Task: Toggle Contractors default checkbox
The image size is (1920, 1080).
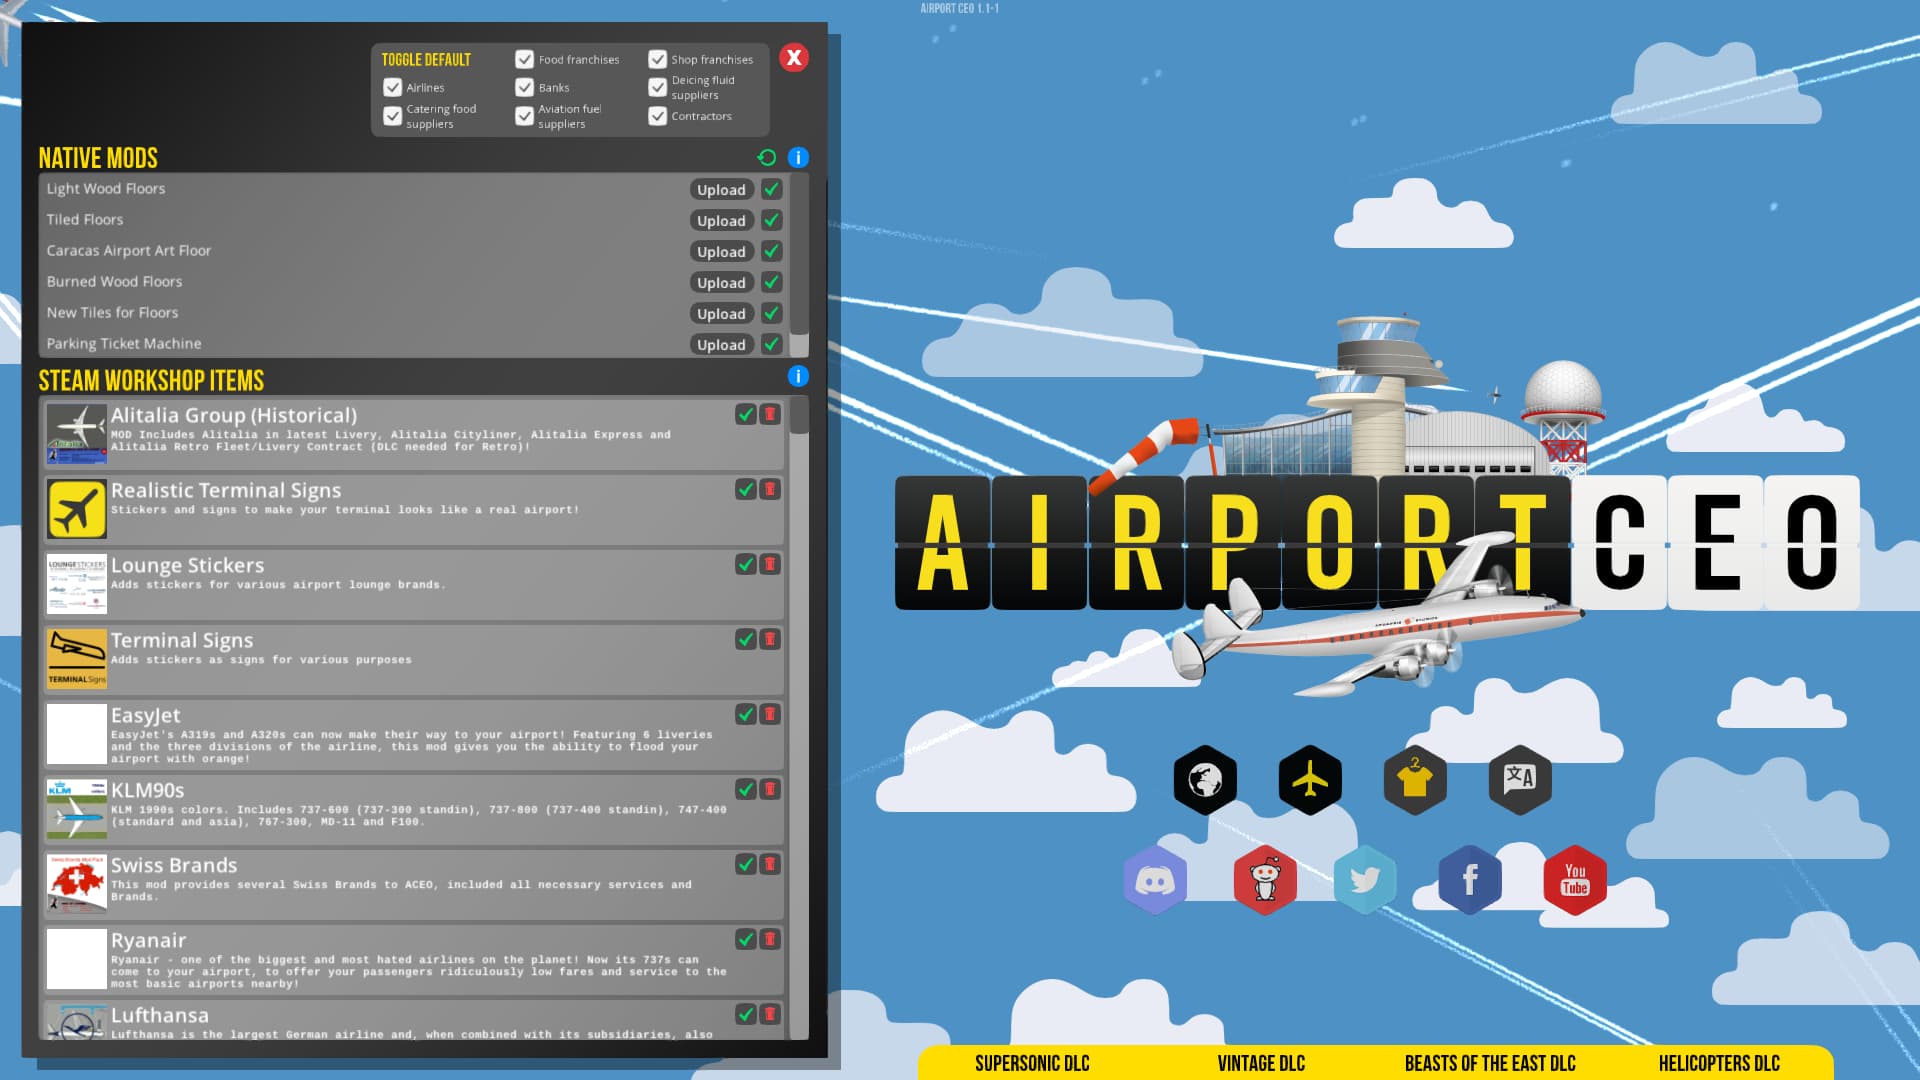Action: [x=657, y=116]
